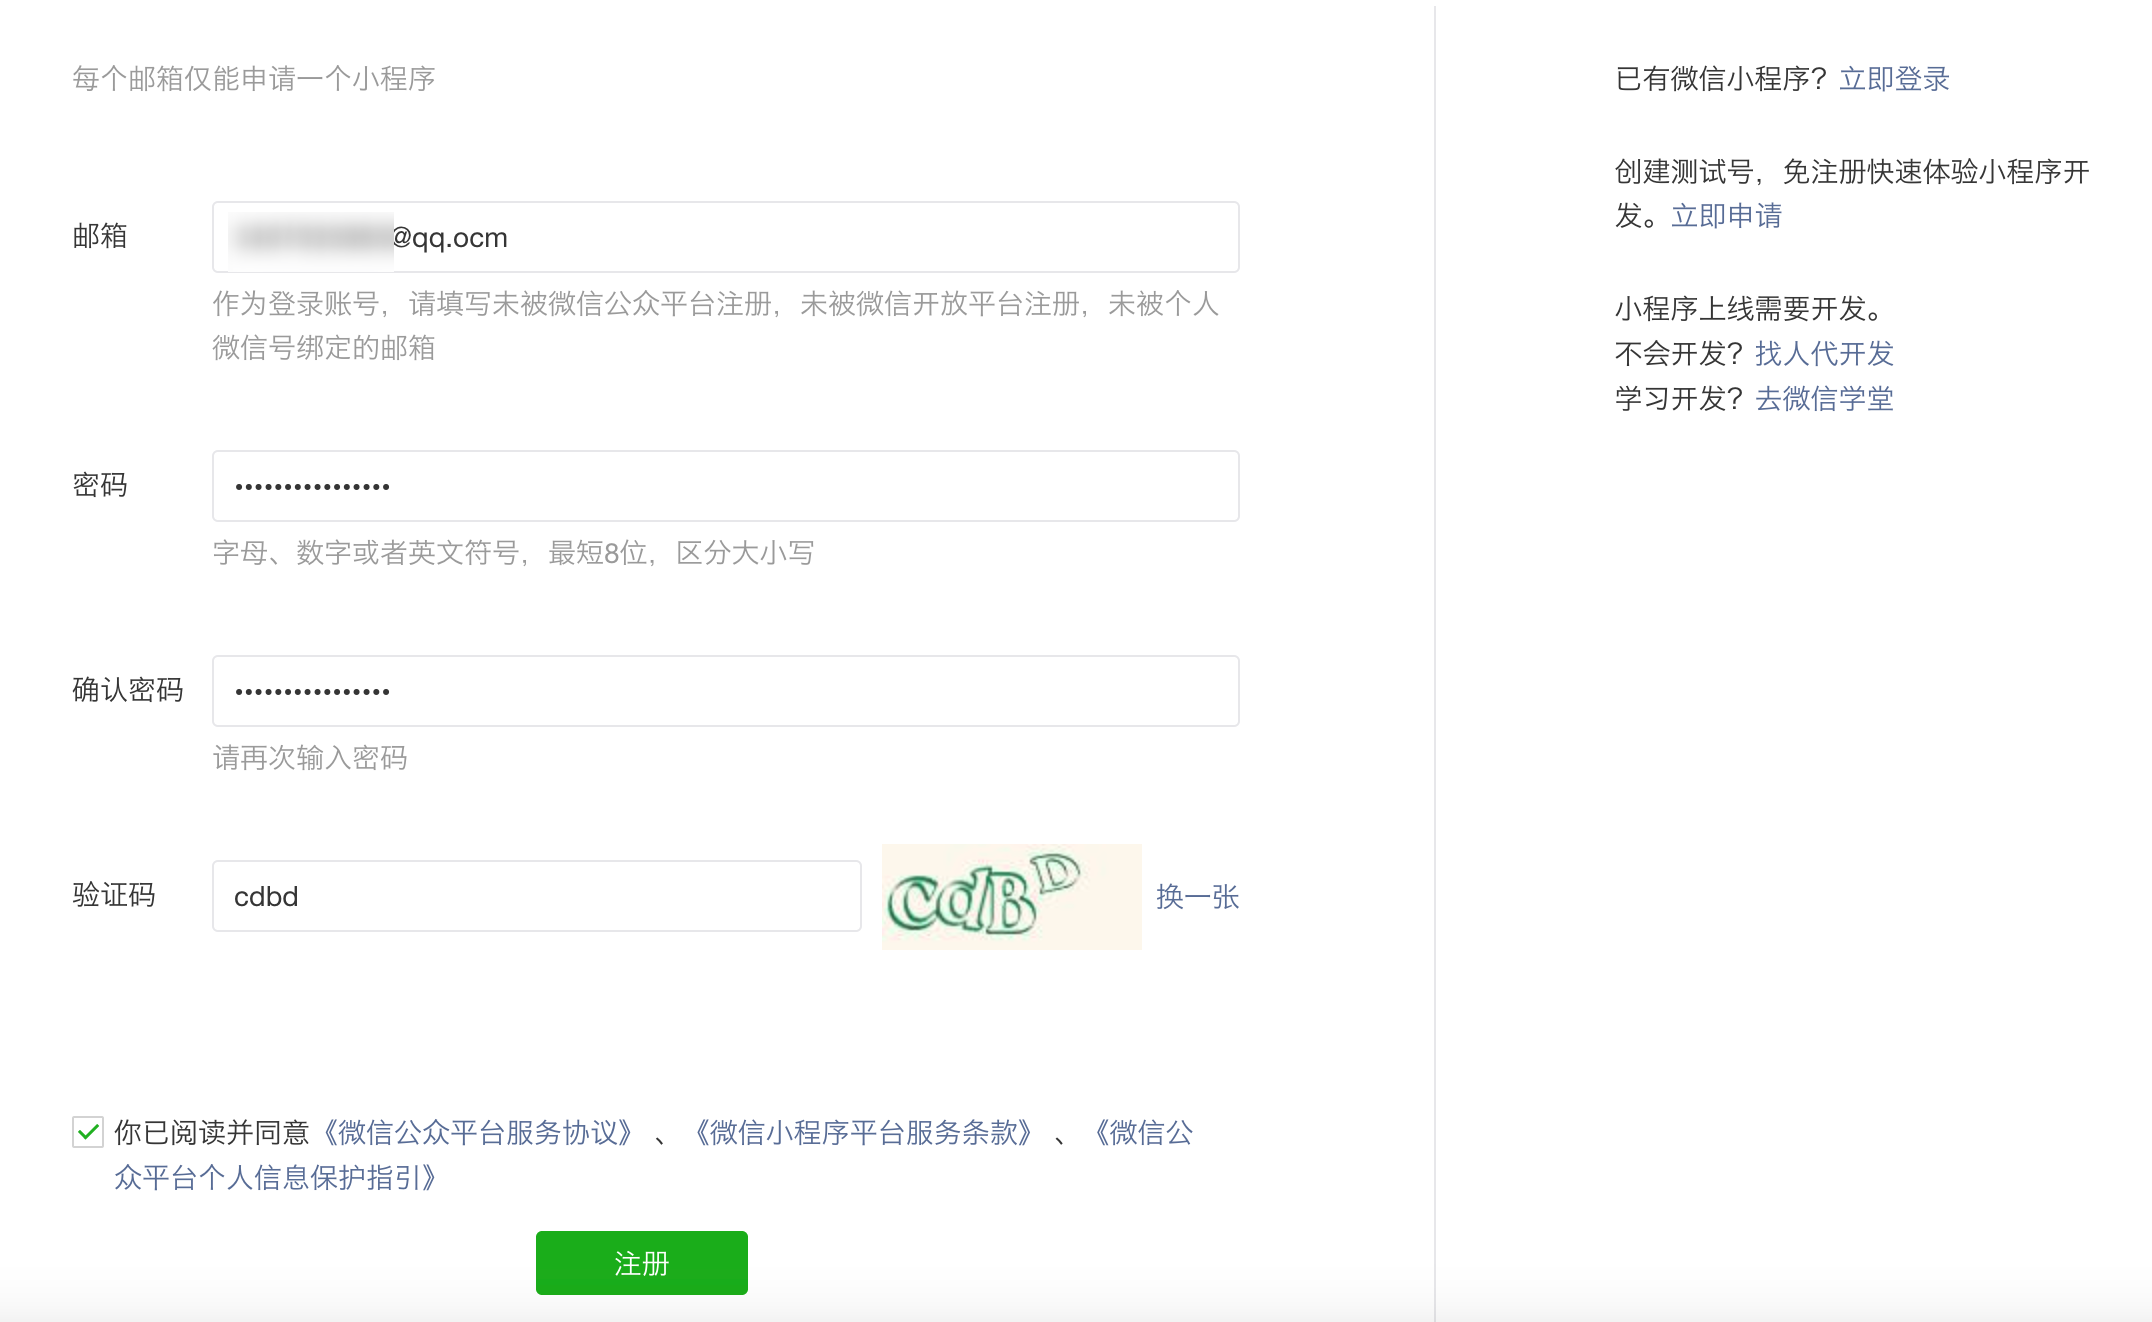The height and width of the screenshot is (1322, 2152).
Task: Click the 找人代开发 link
Action: (x=1824, y=353)
